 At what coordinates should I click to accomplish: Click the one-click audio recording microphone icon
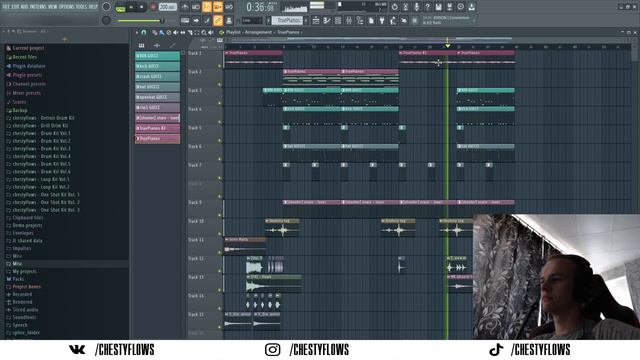pos(416,7)
